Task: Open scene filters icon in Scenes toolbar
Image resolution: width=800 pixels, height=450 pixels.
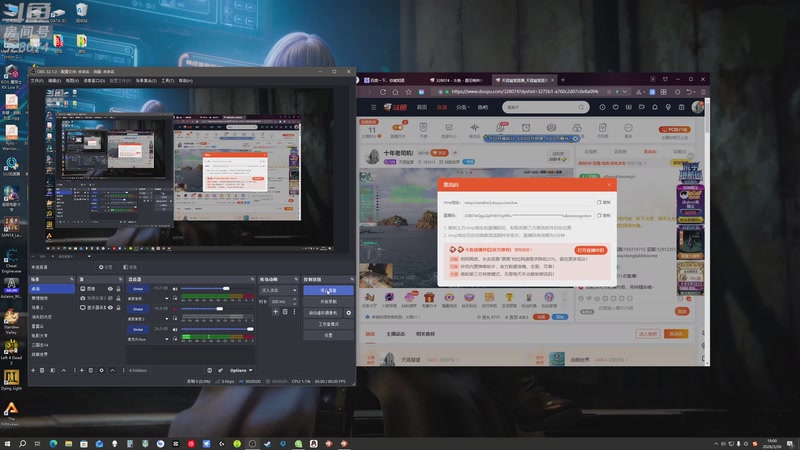Action: click(53, 370)
